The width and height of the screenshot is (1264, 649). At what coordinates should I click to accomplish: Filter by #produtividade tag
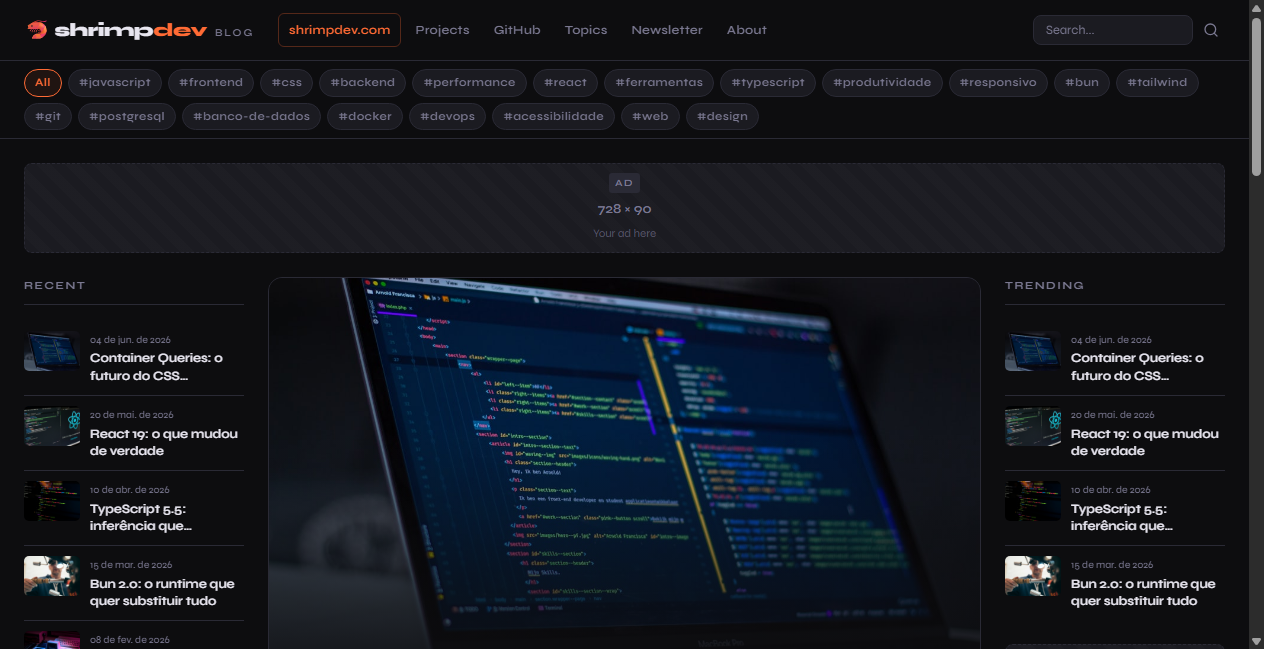pyautogui.click(x=882, y=83)
